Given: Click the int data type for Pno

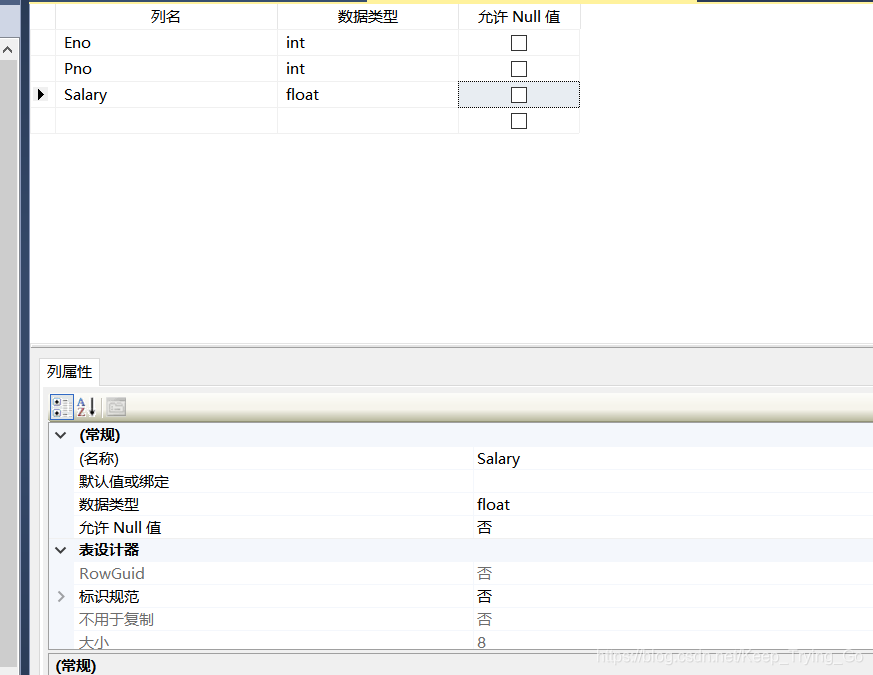Looking at the screenshot, I should point(367,69).
